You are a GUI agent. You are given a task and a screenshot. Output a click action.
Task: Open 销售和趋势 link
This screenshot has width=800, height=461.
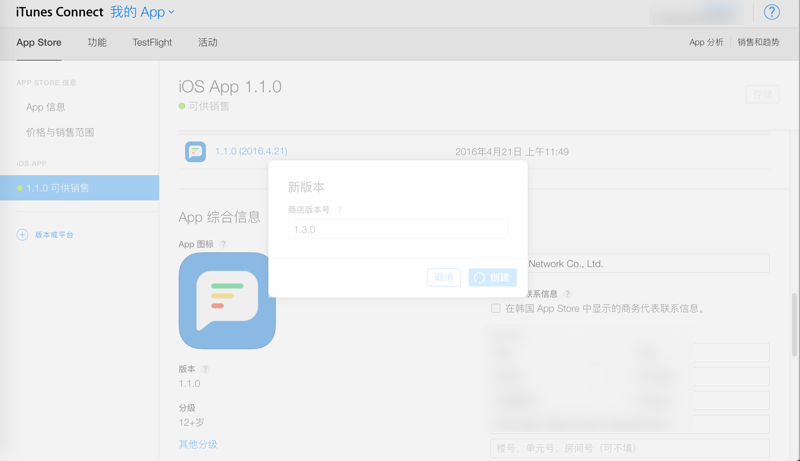758,42
